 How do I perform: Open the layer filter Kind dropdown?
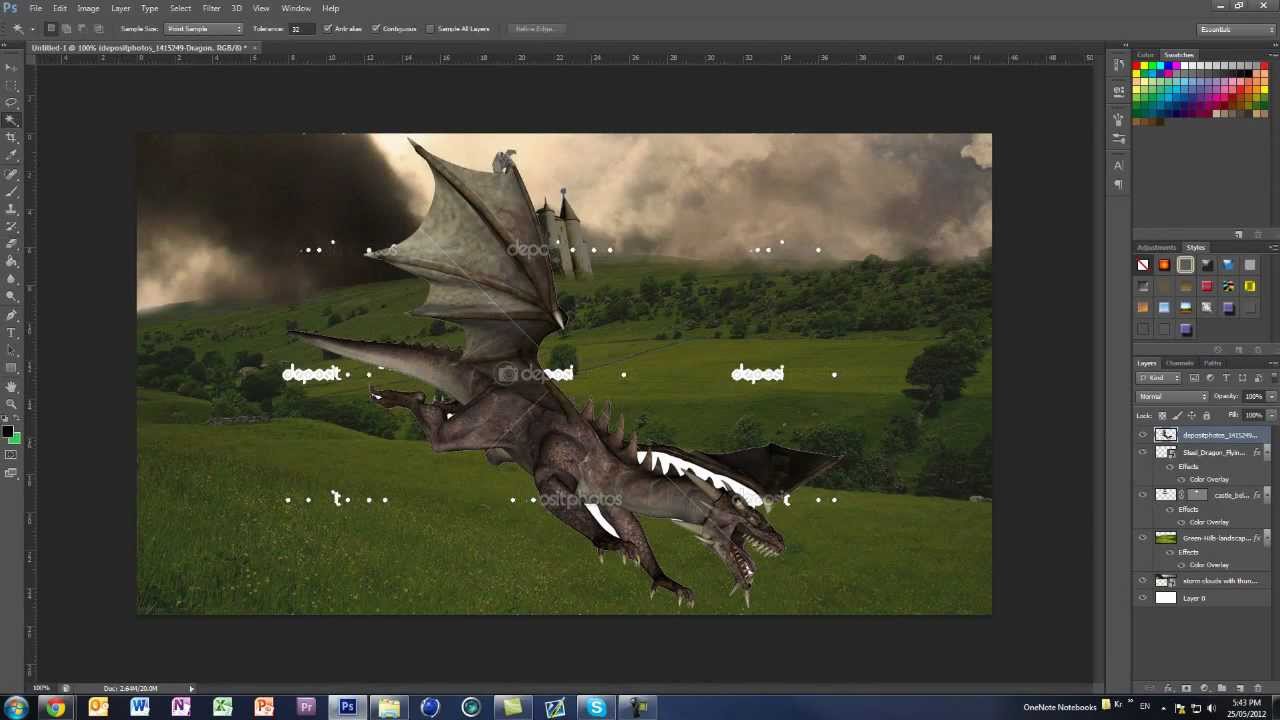pos(1160,378)
